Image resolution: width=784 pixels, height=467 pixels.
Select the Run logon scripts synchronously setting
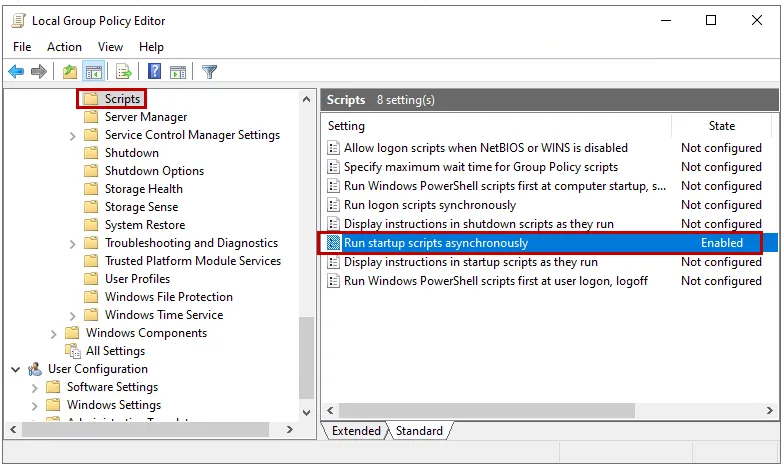[430, 205]
